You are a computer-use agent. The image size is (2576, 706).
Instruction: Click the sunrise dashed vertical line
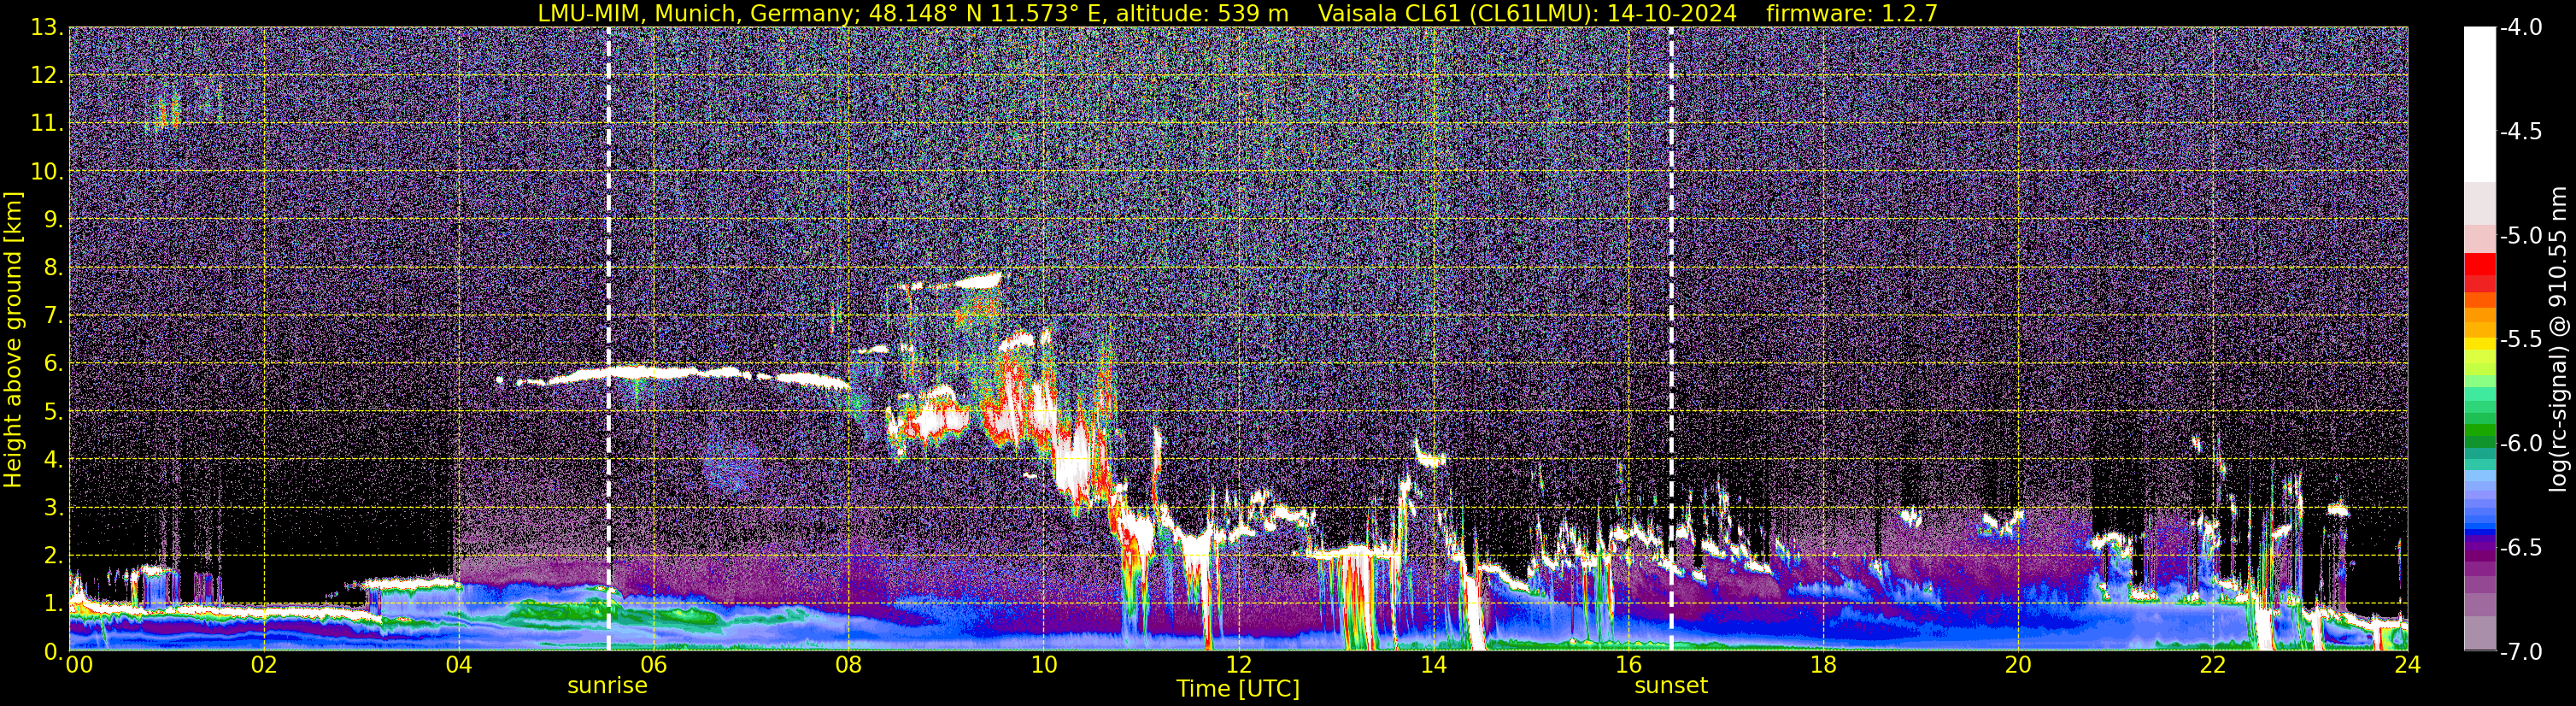pos(608,339)
